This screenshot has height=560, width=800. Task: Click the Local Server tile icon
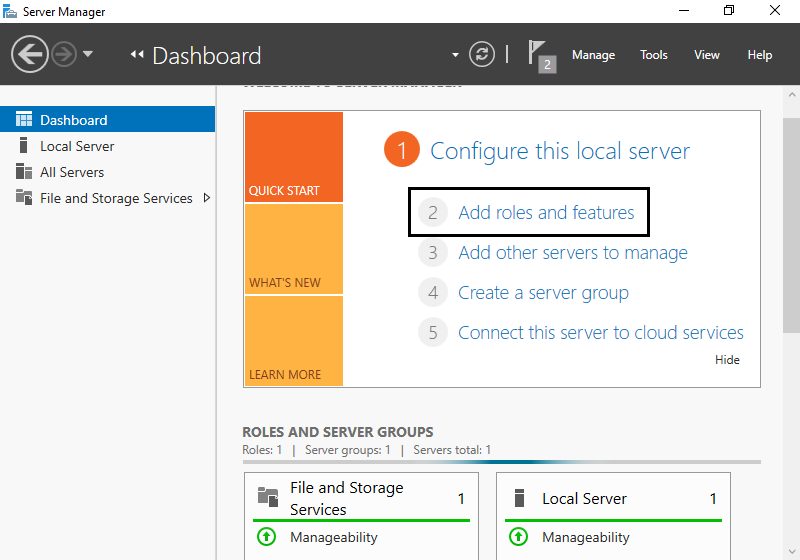point(519,498)
